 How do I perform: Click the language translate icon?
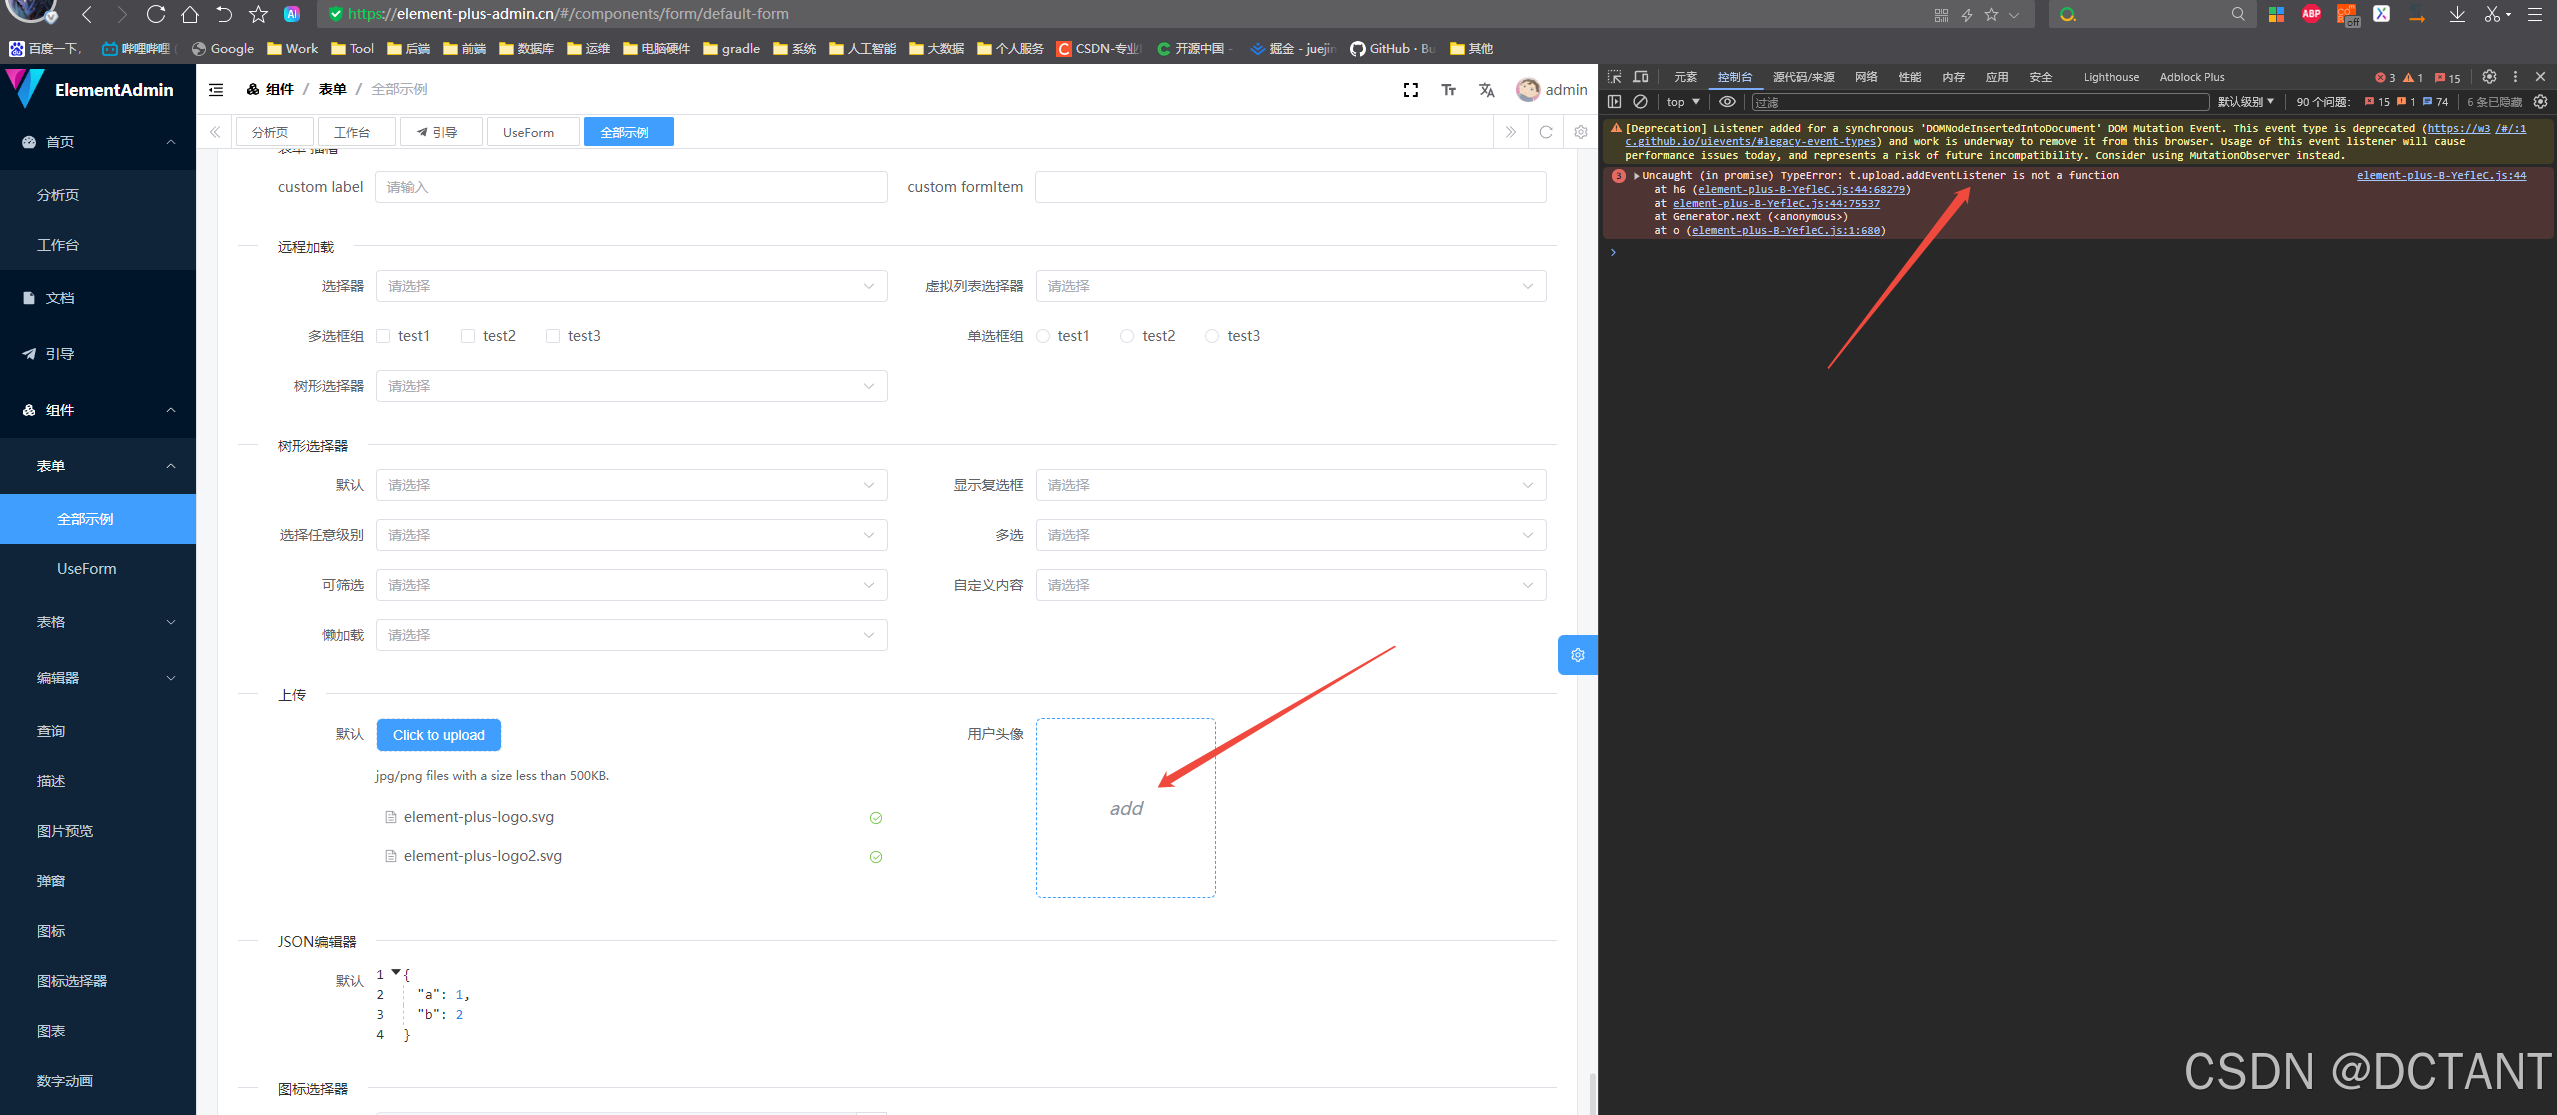pyautogui.click(x=1486, y=90)
